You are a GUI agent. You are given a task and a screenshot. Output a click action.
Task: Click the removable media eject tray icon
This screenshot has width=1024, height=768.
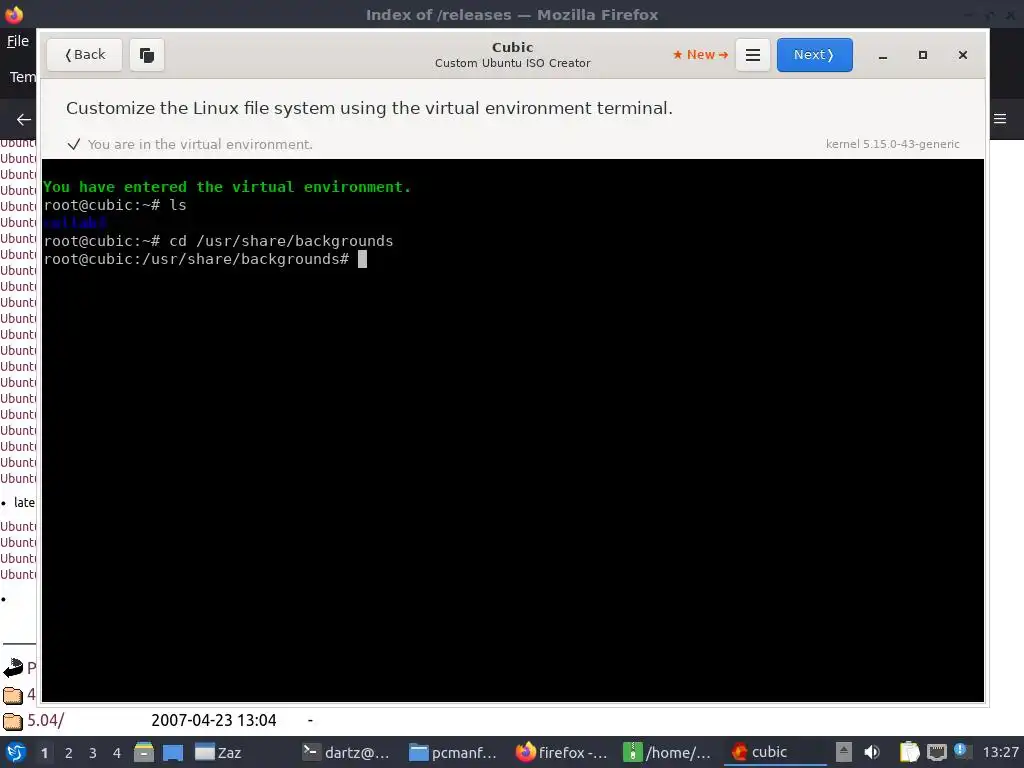[x=844, y=752]
